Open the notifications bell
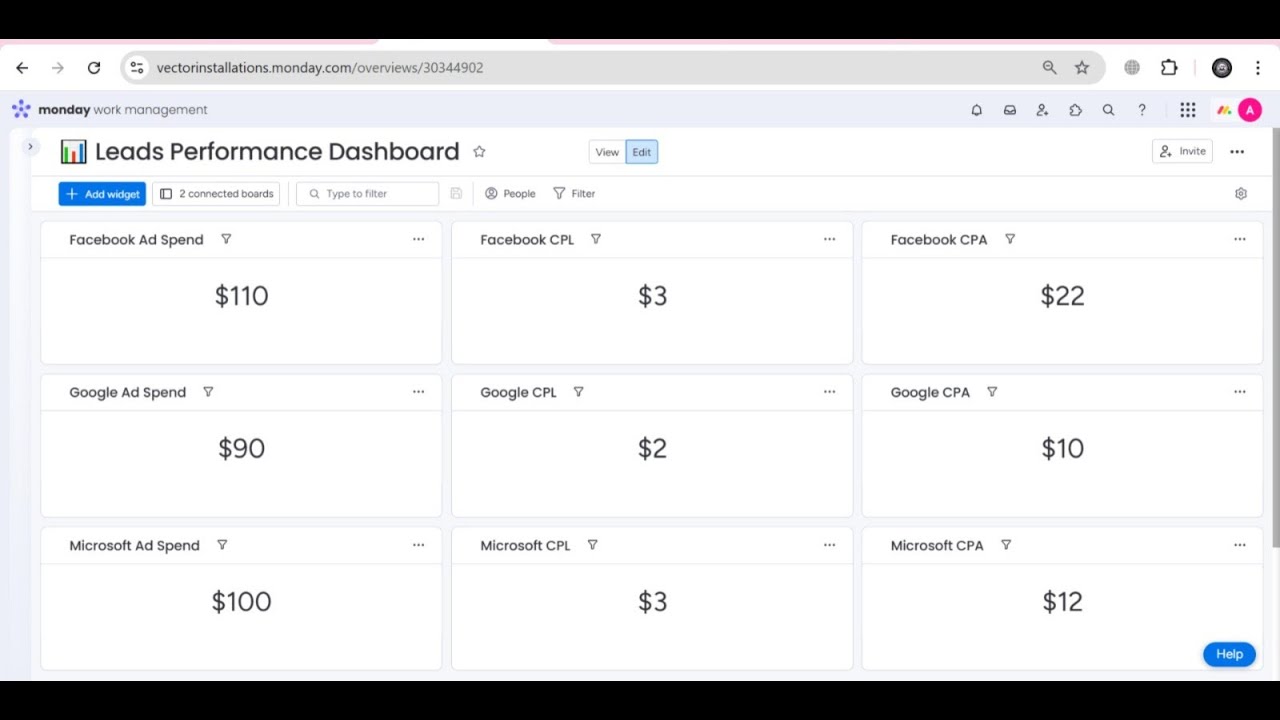 (x=977, y=110)
